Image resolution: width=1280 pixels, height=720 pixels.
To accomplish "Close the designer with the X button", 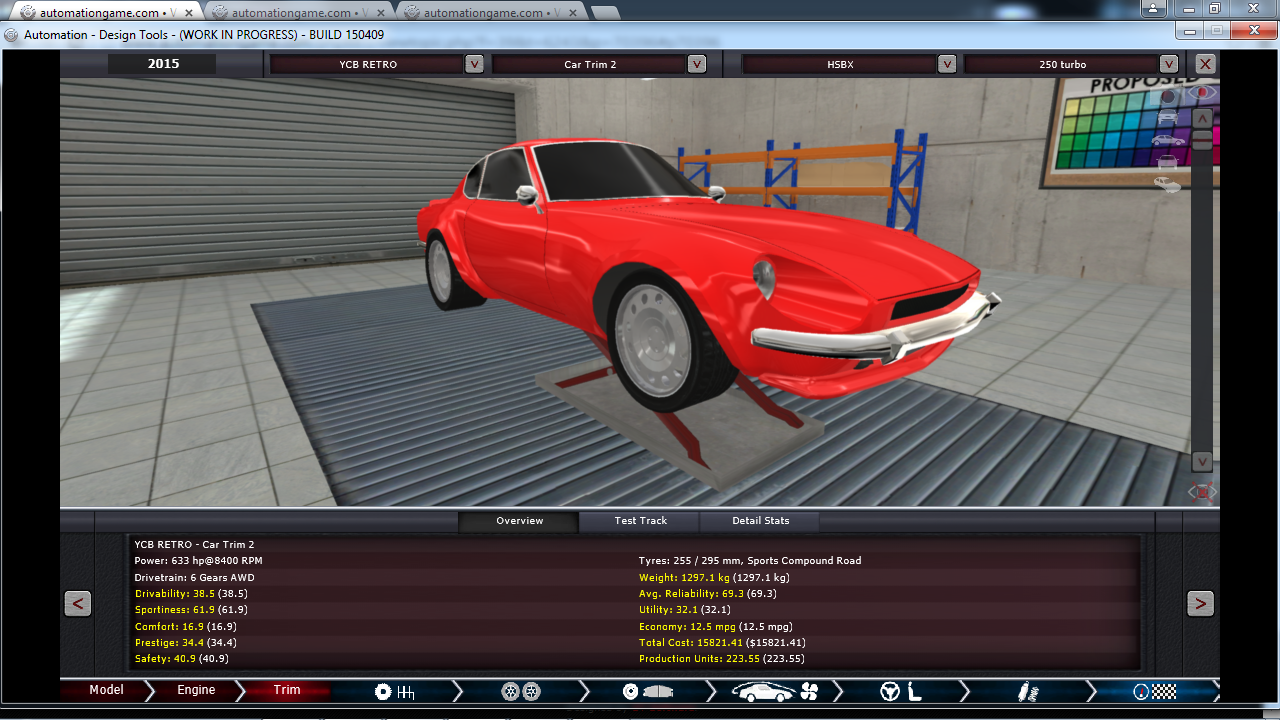I will 1206,64.
